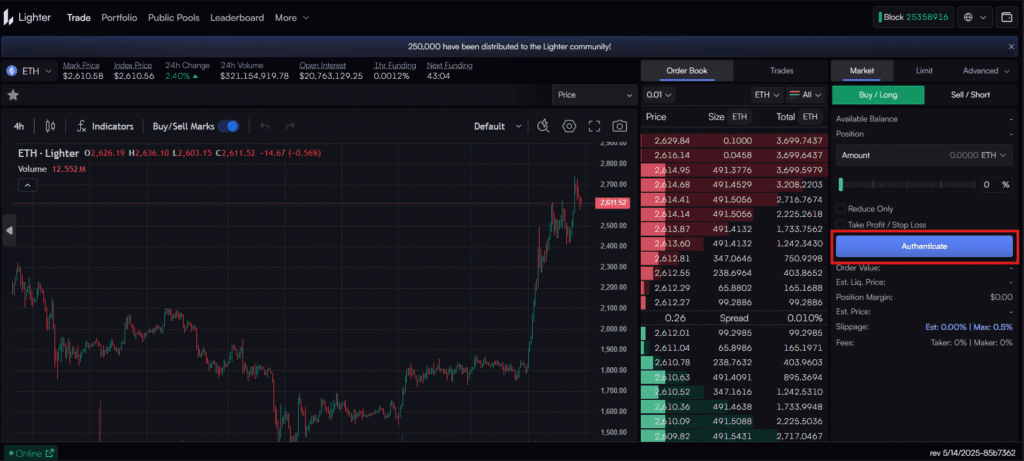Image resolution: width=1024 pixels, height=461 pixels.
Task: Click the 2,611.52 current price tag on chart
Action: (612, 203)
